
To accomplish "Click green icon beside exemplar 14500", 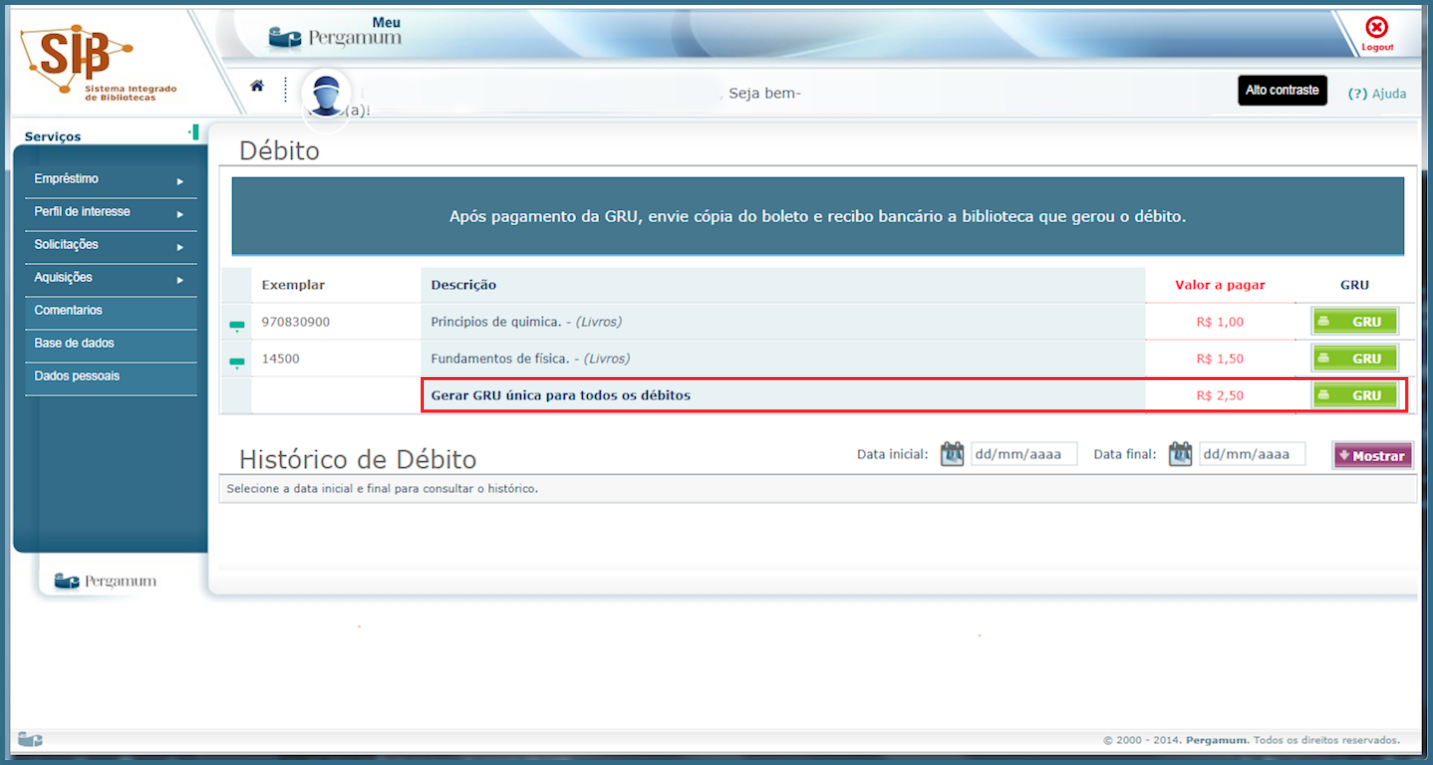I will [237, 361].
